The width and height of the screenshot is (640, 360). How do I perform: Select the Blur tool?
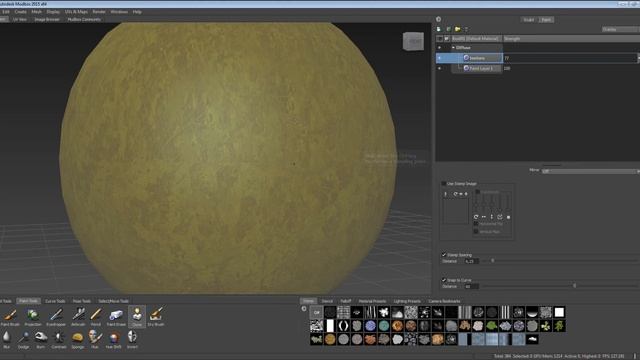point(7,340)
